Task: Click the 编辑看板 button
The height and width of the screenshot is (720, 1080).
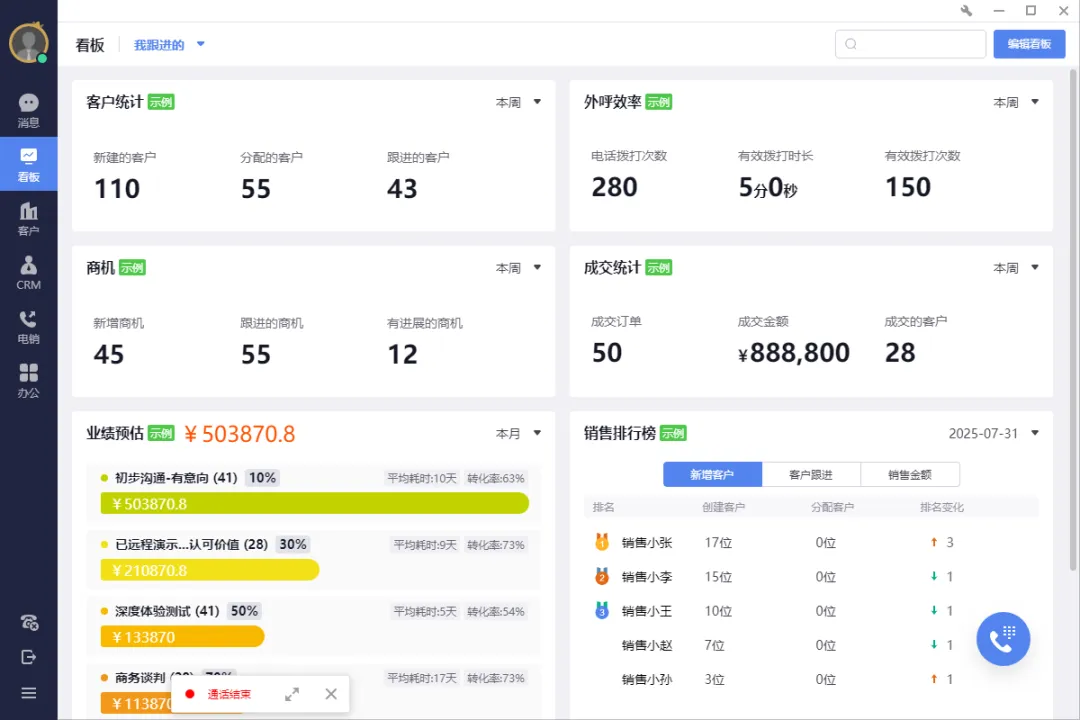Action: 1029,44
